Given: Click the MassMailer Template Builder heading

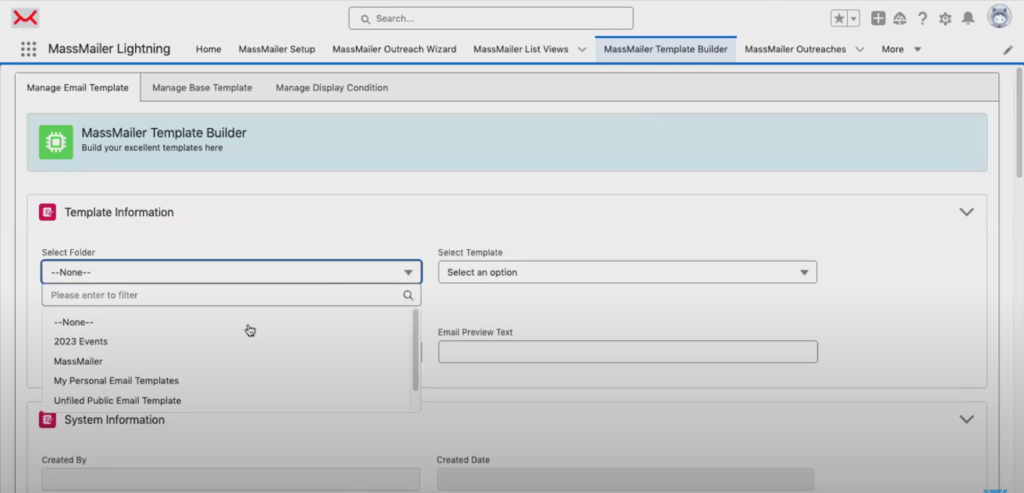Looking at the screenshot, I should pyautogui.click(x=164, y=133).
